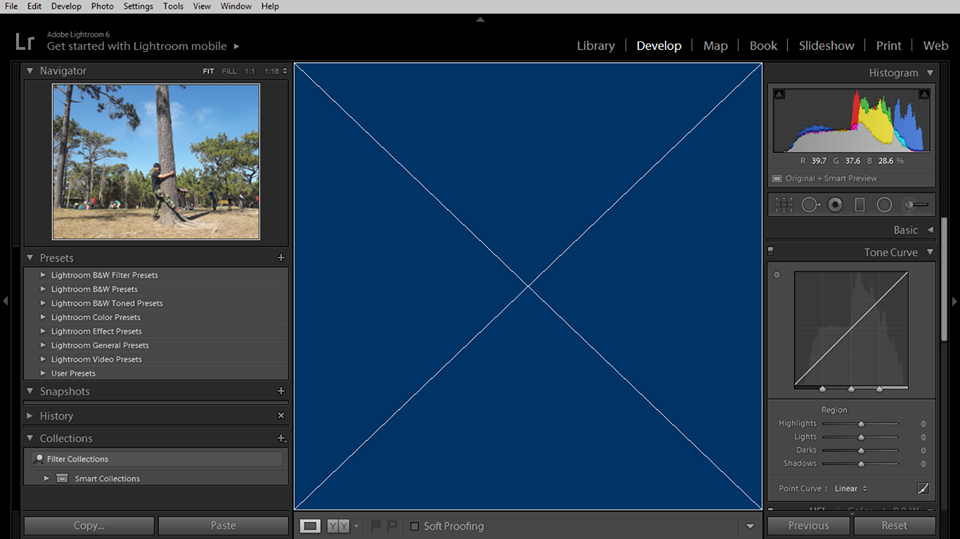Screen dimensions: 960x539
Task: Add a new preset with plus icon
Action: coord(281,258)
